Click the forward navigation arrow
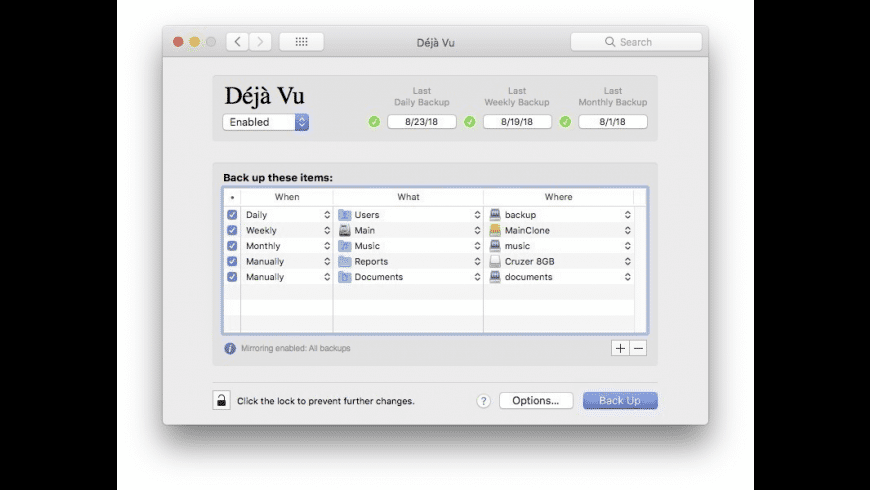870x490 pixels. [x=260, y=42]
